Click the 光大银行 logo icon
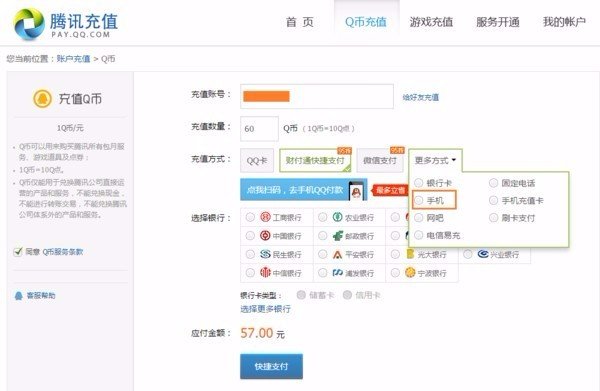 coord(410,254)
